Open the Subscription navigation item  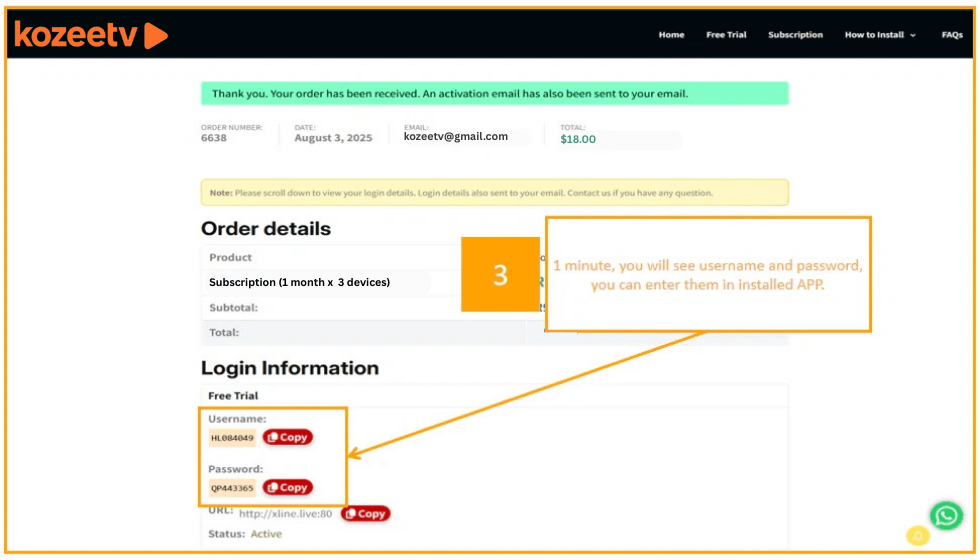click(x=795, y=35)
